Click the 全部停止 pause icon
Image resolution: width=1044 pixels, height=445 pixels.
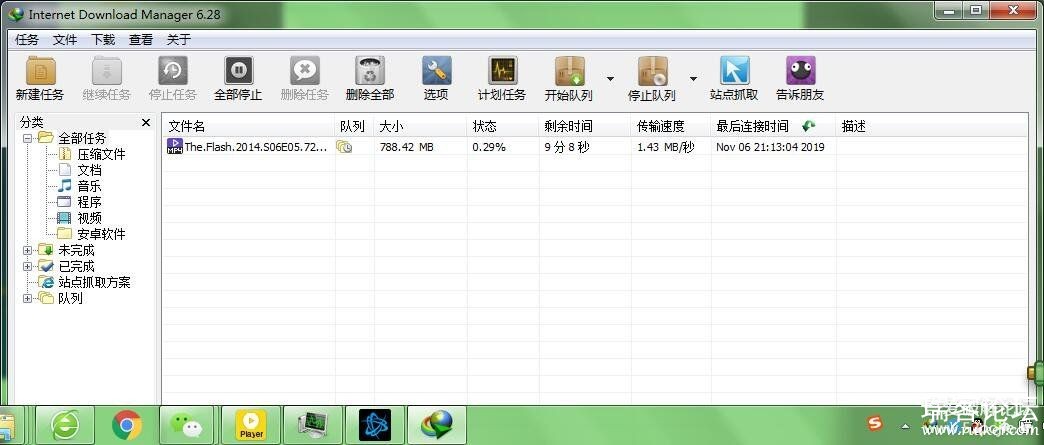click(238, 71)
